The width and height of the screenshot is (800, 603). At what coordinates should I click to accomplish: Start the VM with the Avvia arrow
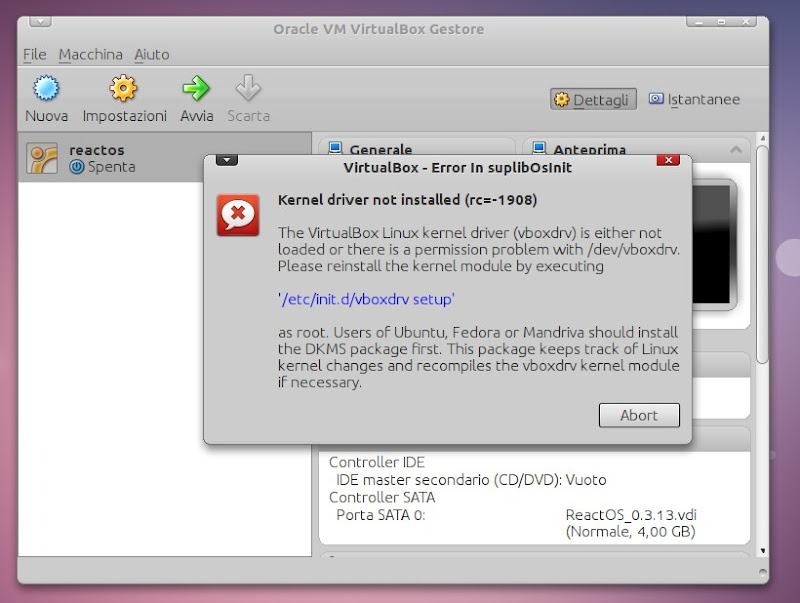click(196, 88)
